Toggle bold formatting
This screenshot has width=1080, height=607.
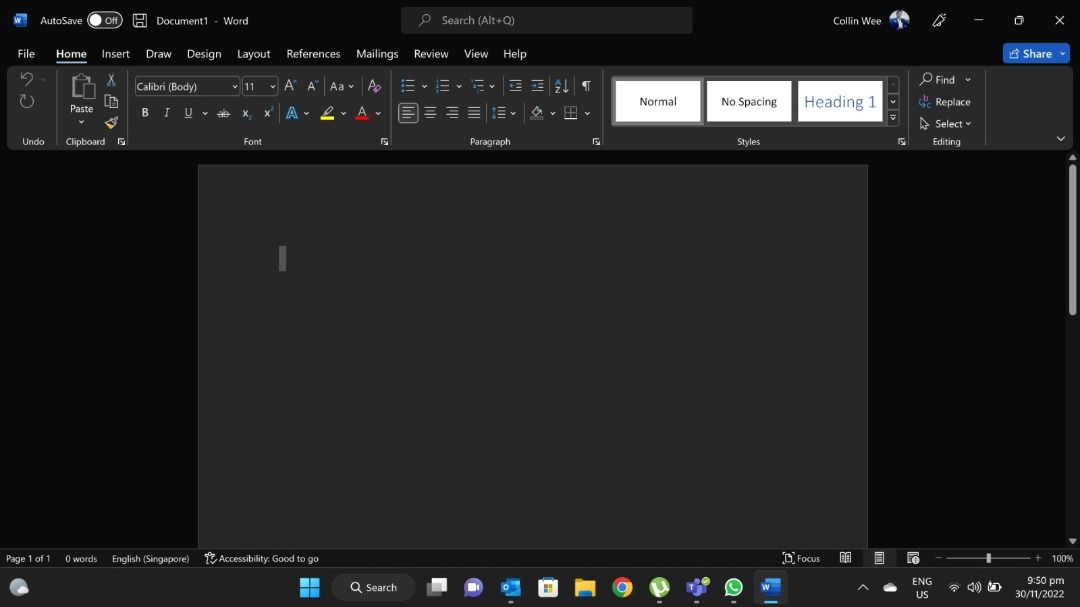(x=145, y=113)
